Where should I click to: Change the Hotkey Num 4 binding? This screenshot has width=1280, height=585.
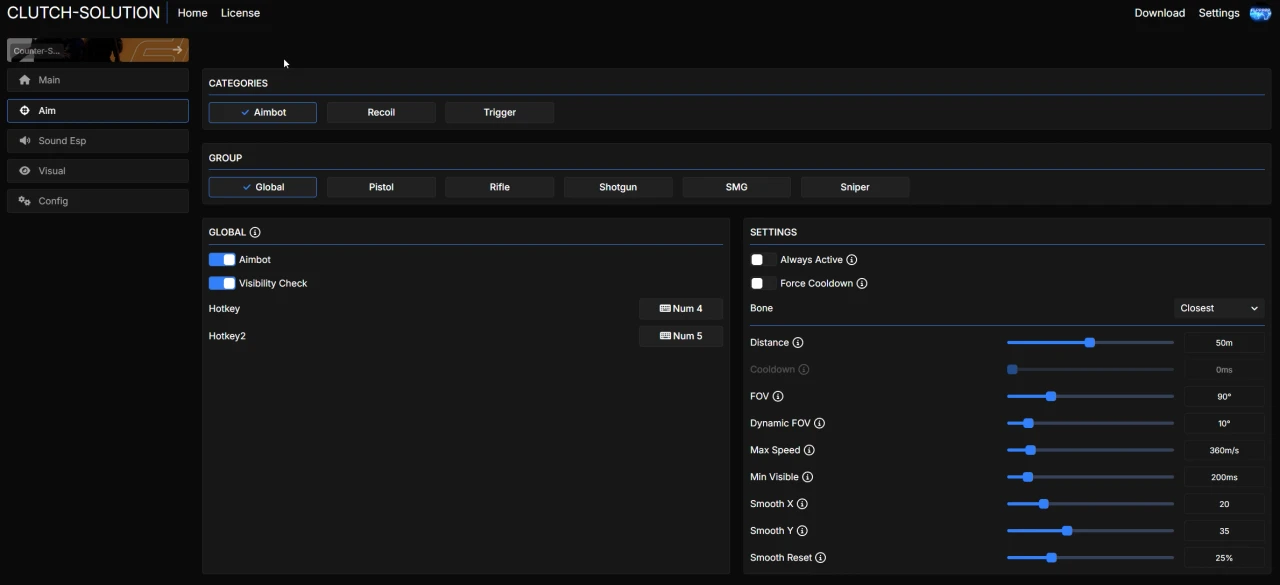pos(681,309)
